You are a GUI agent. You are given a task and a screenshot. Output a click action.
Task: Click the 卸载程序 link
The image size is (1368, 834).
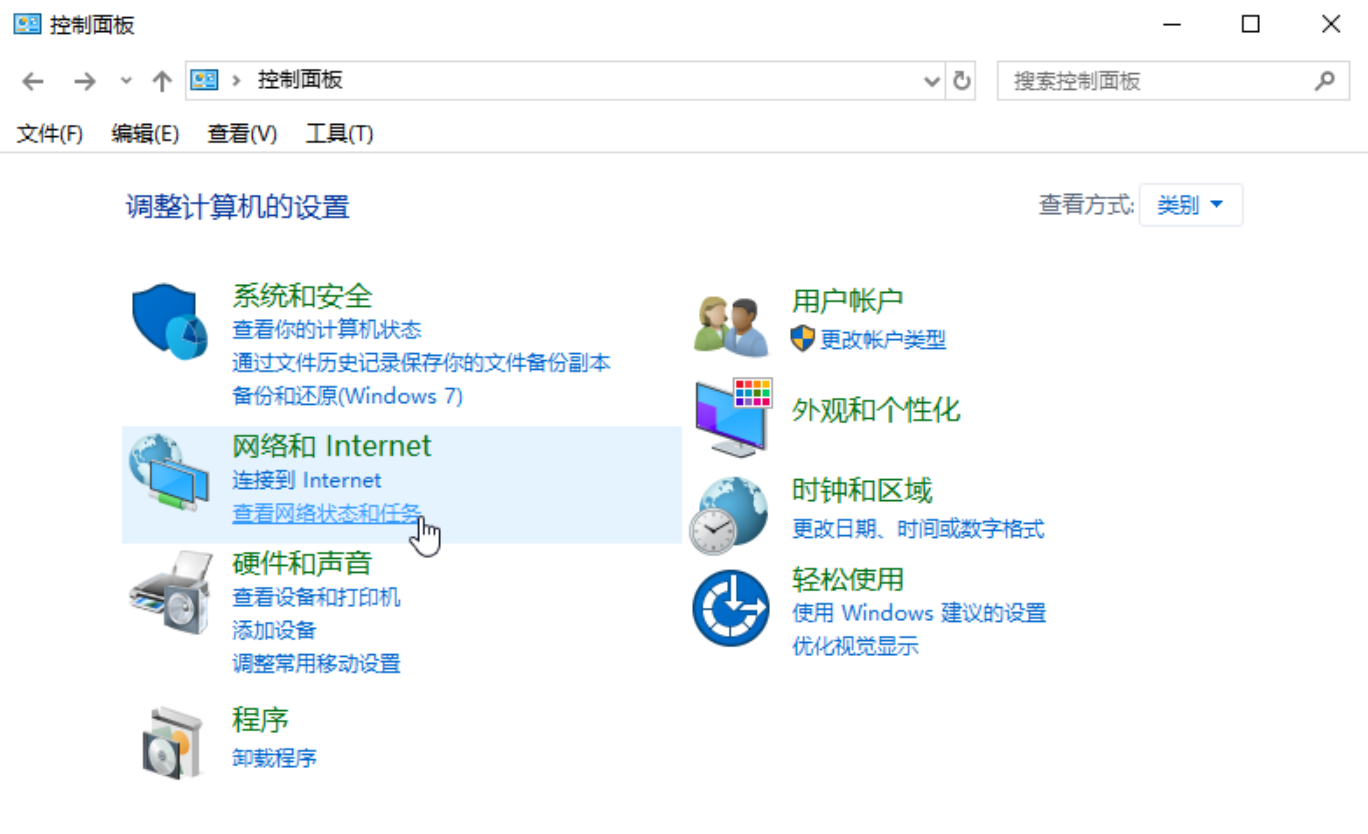point(274,757)
